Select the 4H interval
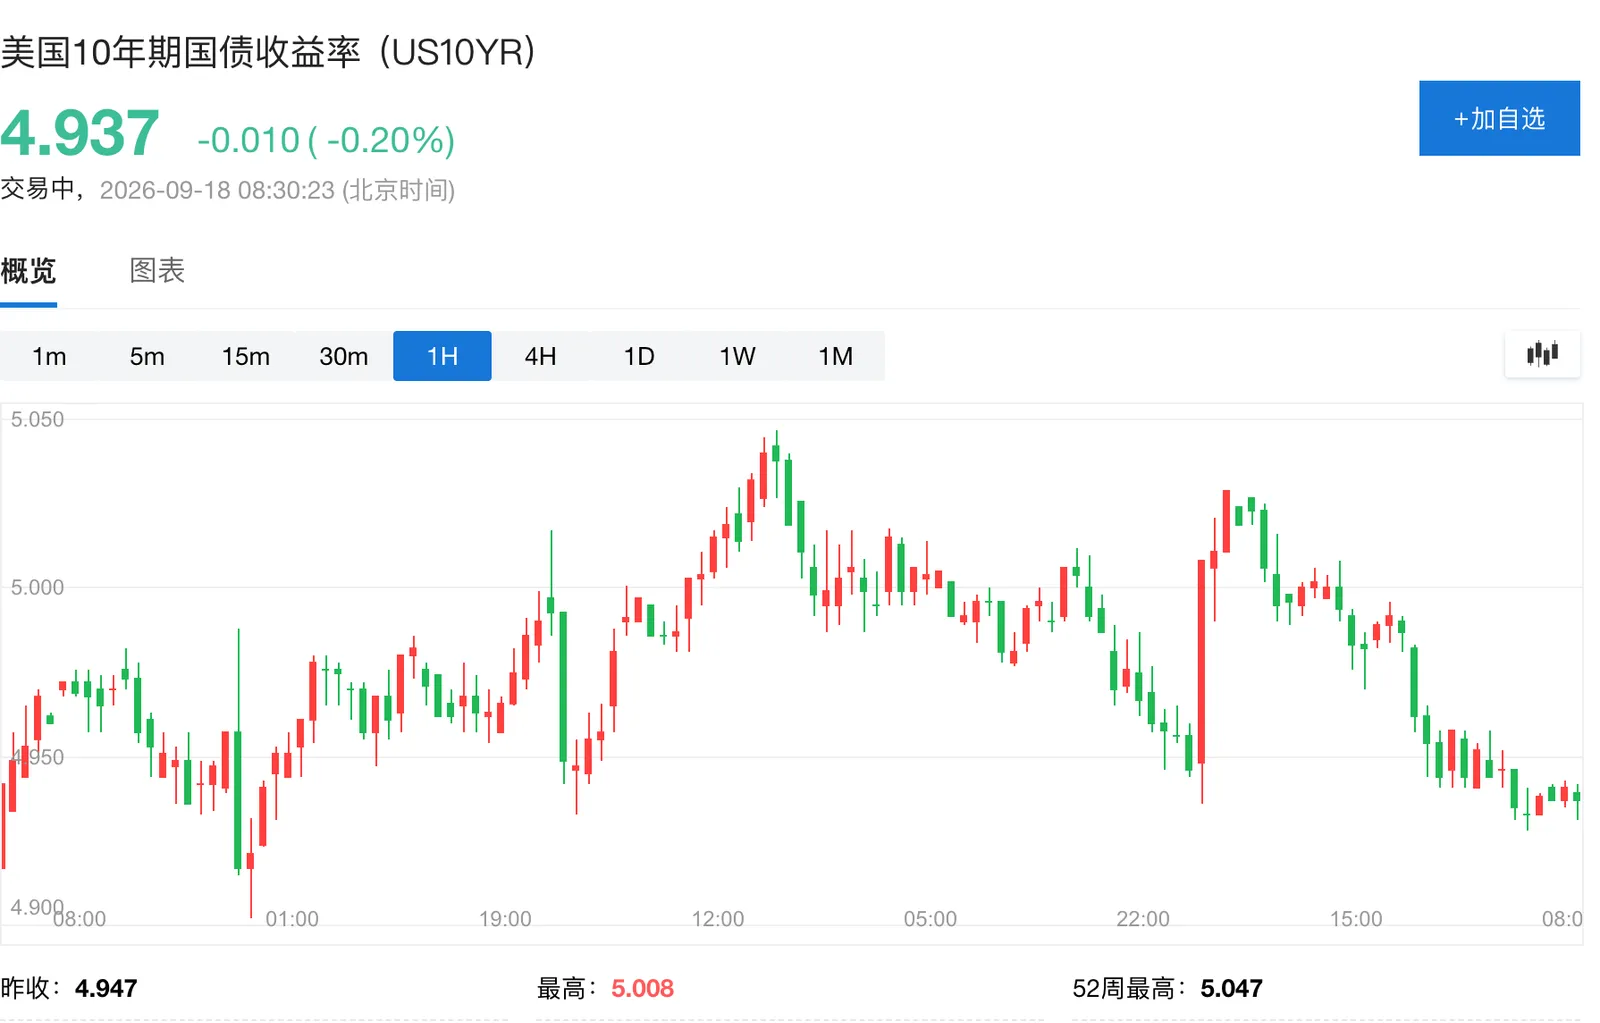The image size is (1600, 1023). pyautogui.click(x=540, y=356)
